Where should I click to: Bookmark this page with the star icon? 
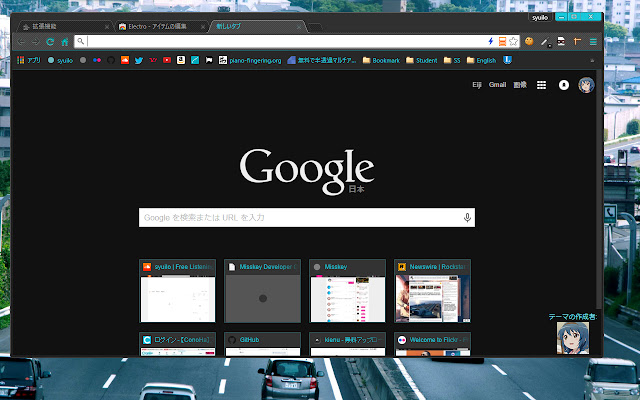(x=513, y=41)
